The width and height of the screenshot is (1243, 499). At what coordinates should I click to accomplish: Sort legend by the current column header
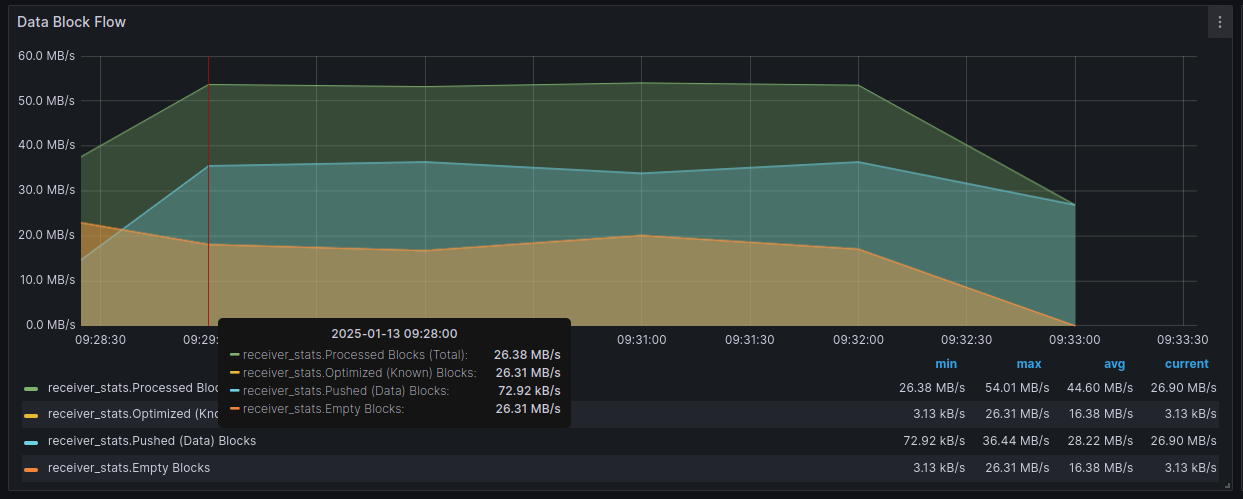1187,364
